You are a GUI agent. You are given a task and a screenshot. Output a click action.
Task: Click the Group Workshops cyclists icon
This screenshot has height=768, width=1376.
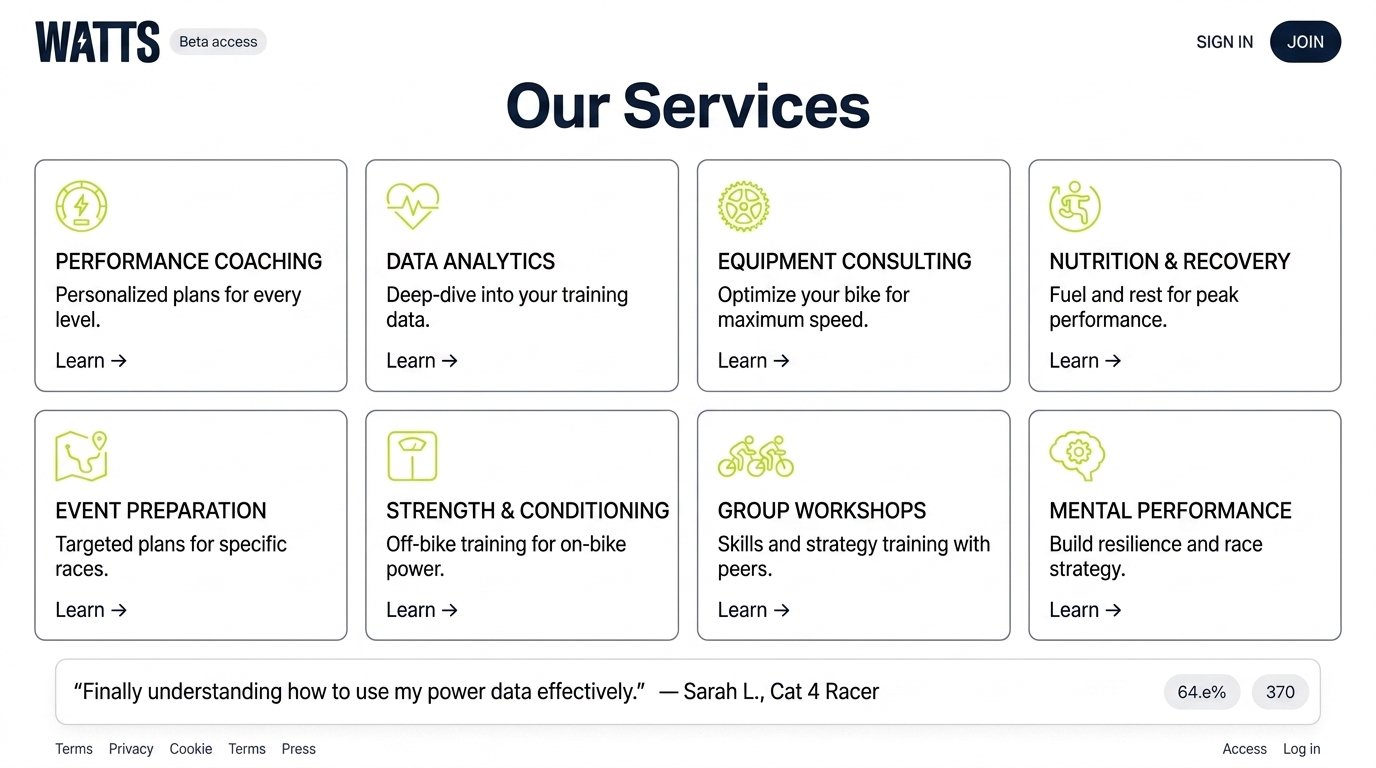755,456
